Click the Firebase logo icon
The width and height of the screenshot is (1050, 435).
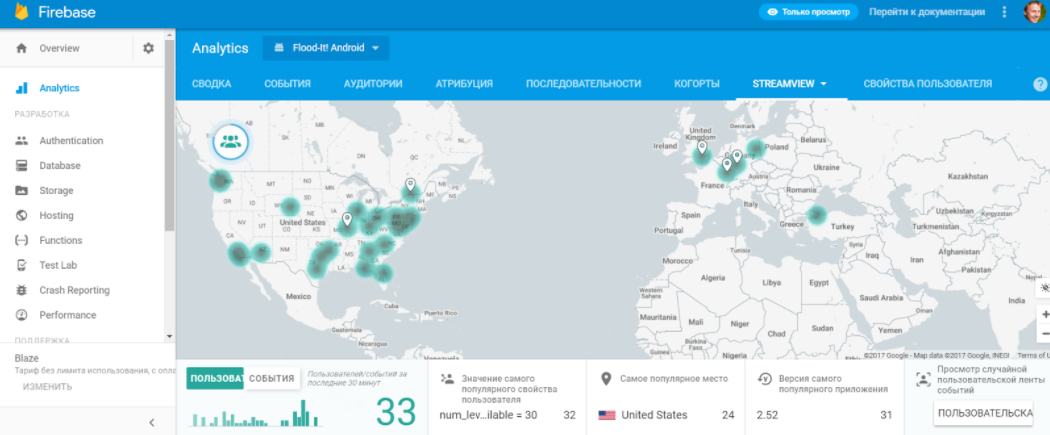click(x=22, y=12)
